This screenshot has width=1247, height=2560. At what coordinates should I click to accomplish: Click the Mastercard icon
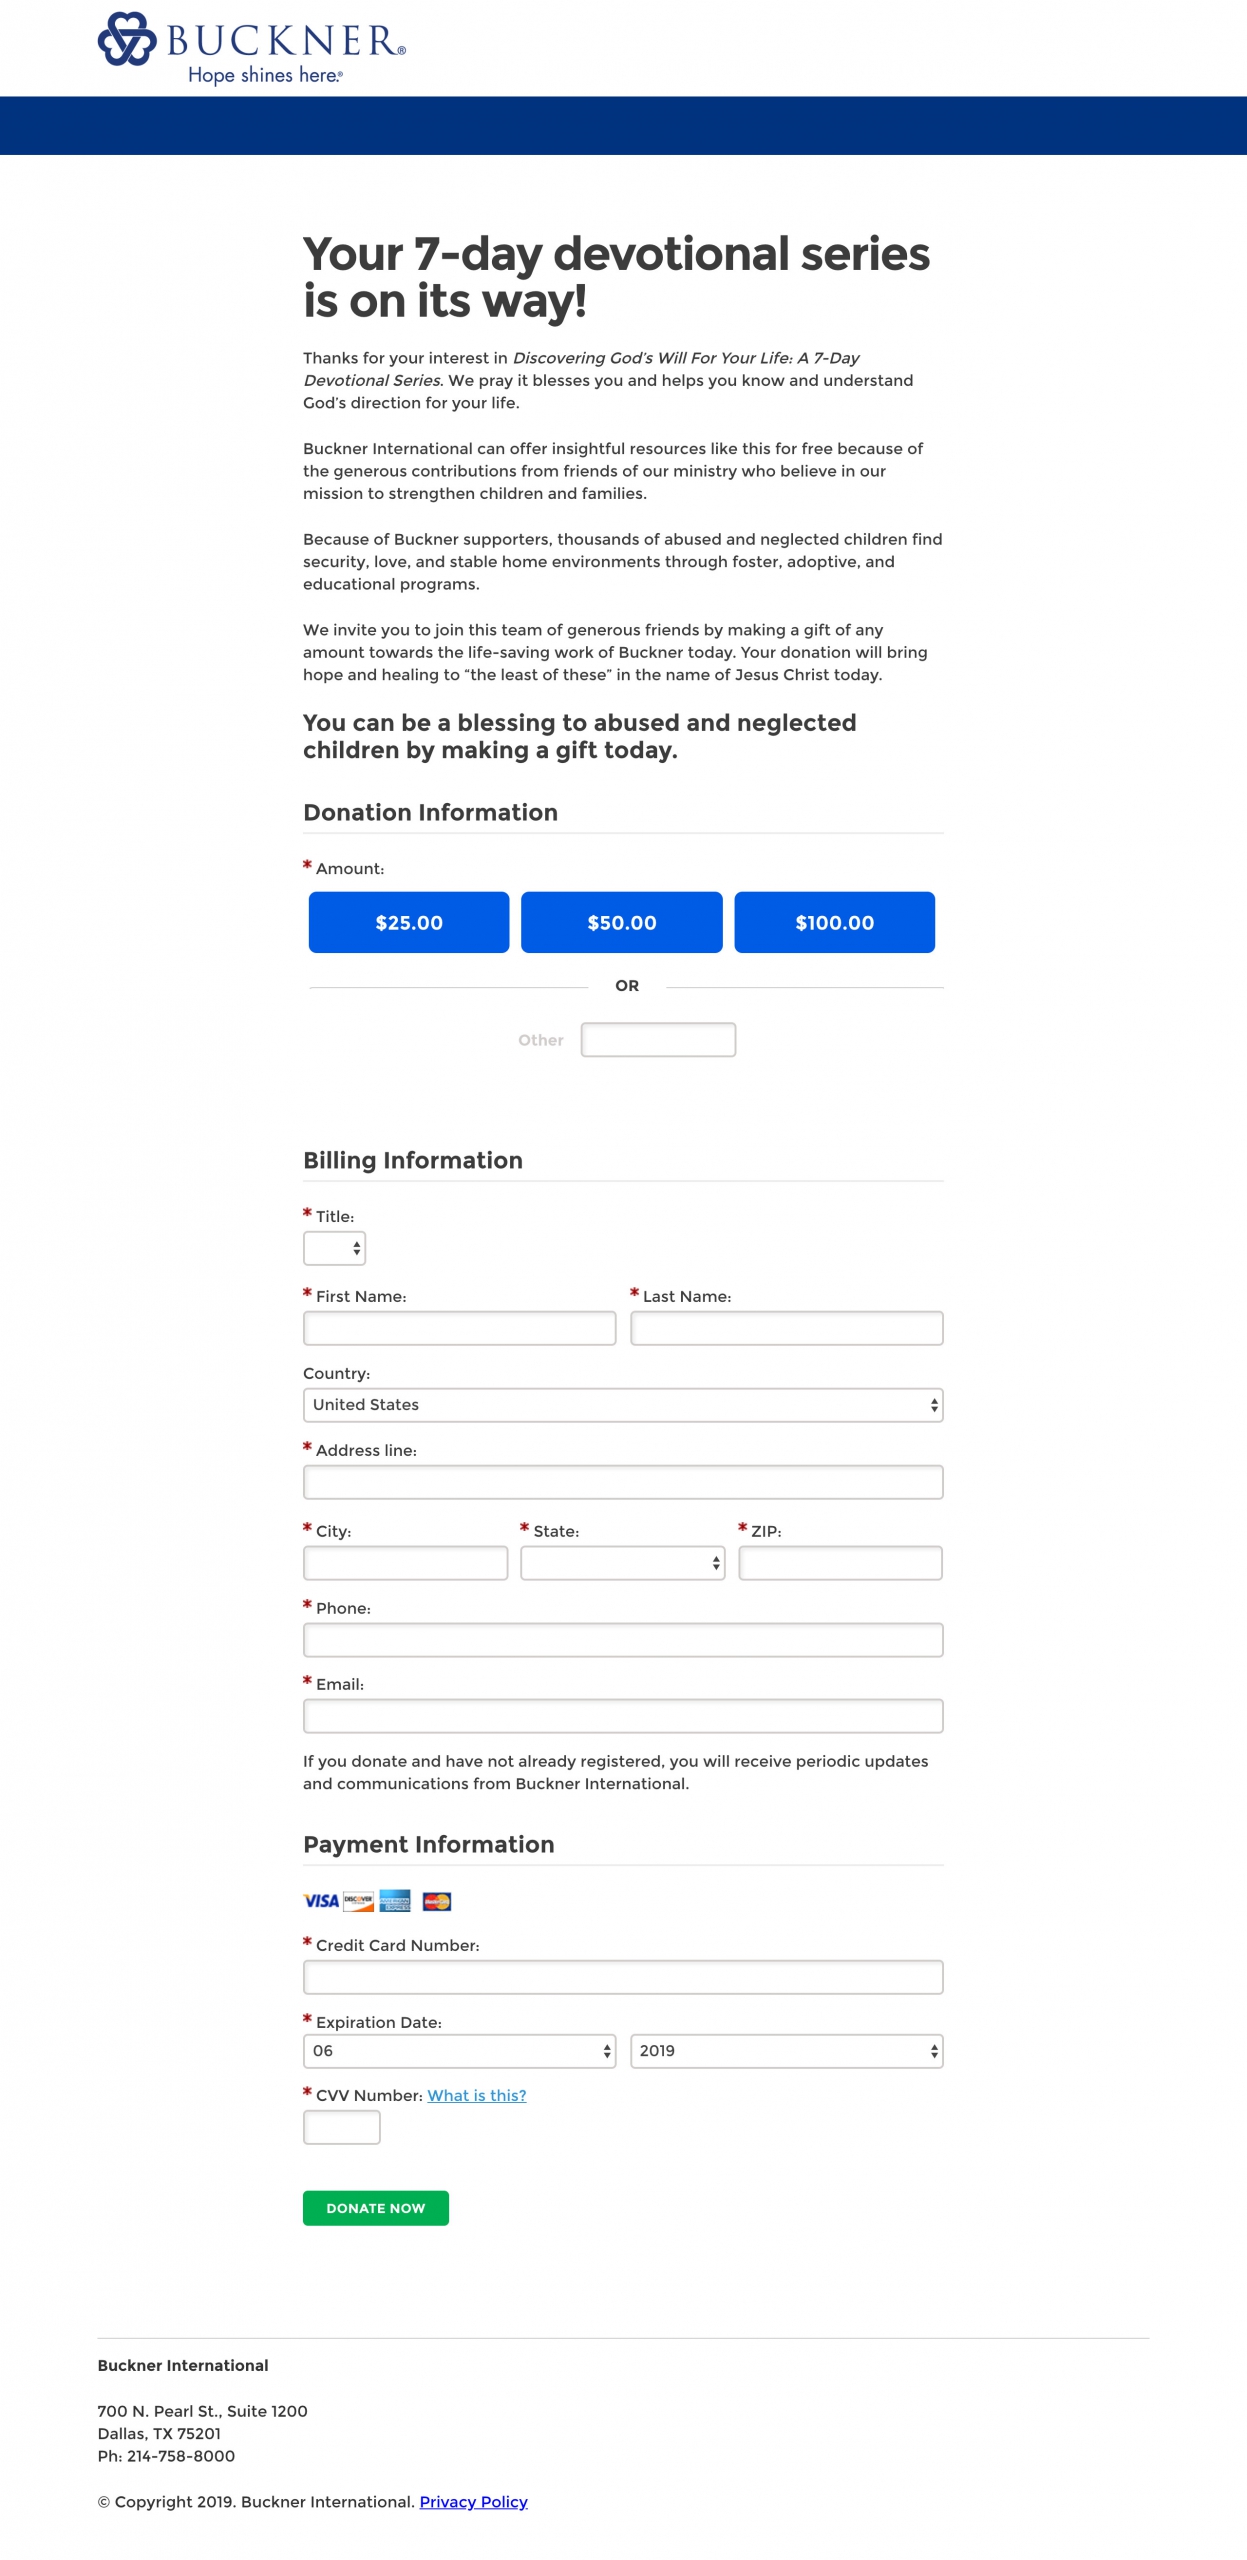437,1900
